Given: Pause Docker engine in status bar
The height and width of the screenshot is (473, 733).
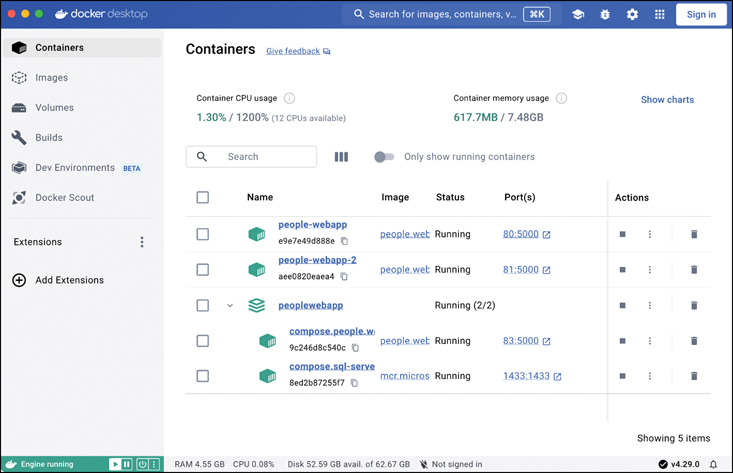Looking at the screenshot, I should click(x=128, y=464).
